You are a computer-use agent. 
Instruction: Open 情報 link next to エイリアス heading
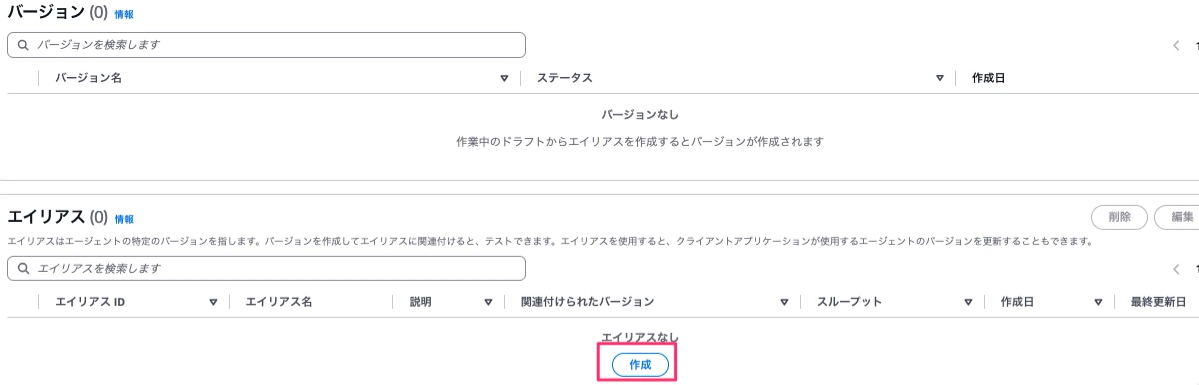(x=124, y=219)
